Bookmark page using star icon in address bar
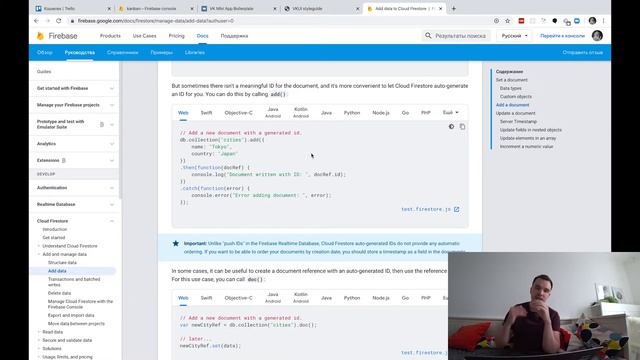This screenshot has height=360, width=640. click(508, 21)
